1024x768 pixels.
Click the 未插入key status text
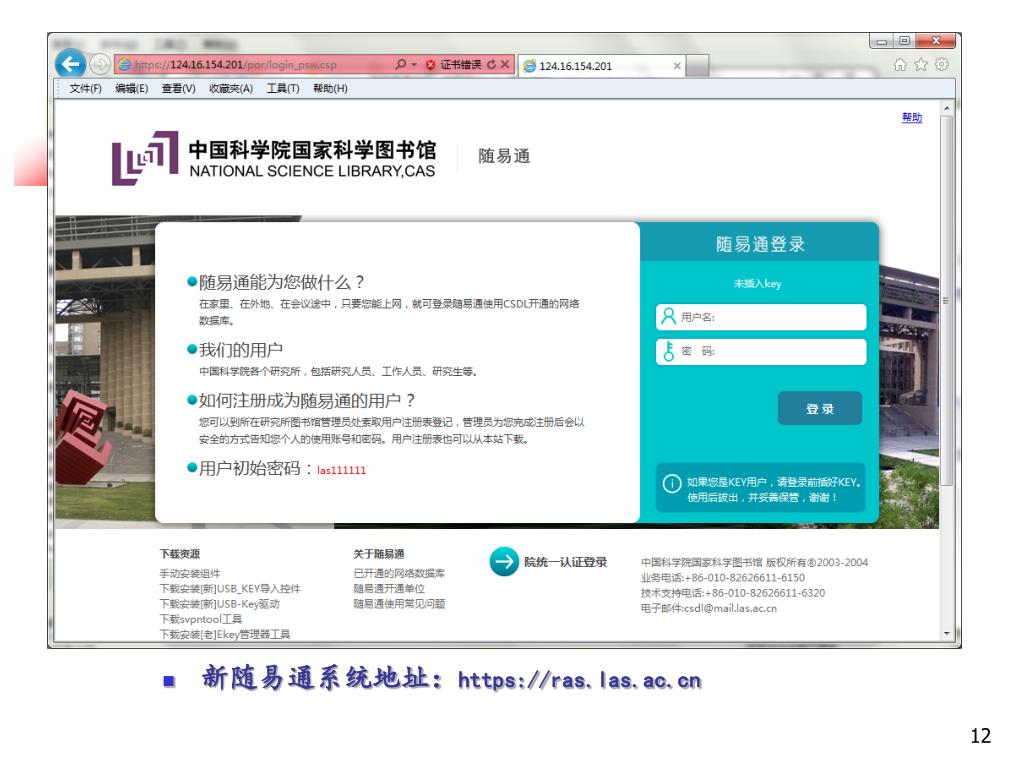(758, 284)
